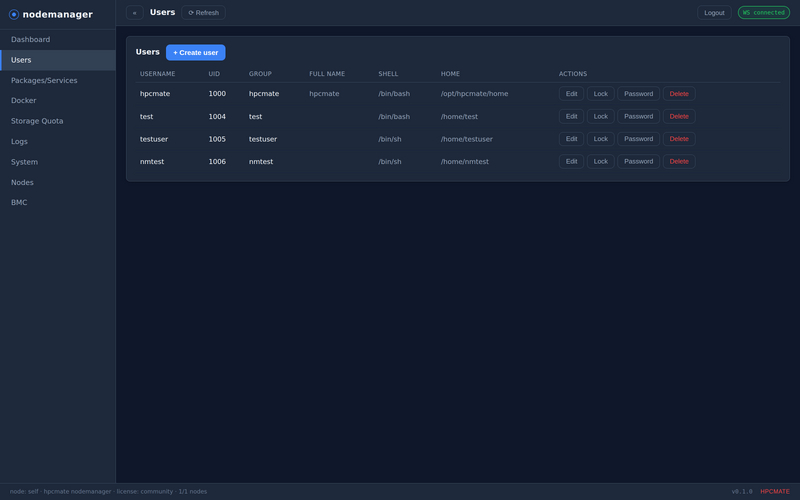Go to Packages/Services
Screen dimensions: 800x500
[58, 81]
